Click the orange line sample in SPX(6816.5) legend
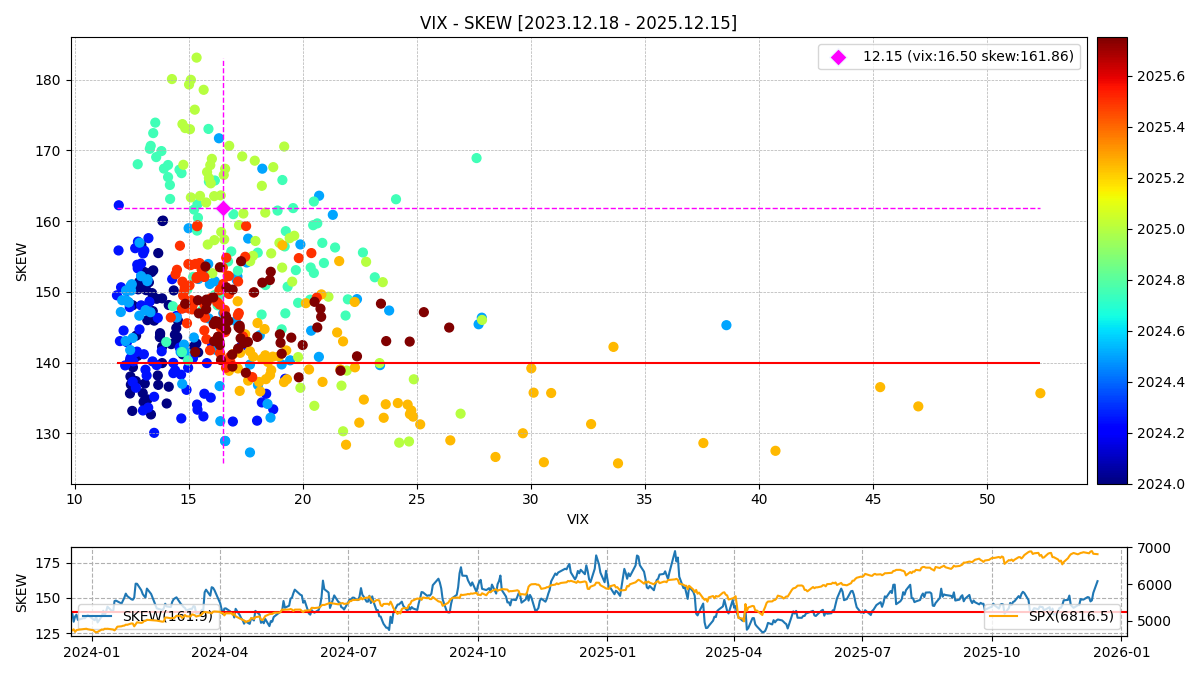 [1006, 616]
